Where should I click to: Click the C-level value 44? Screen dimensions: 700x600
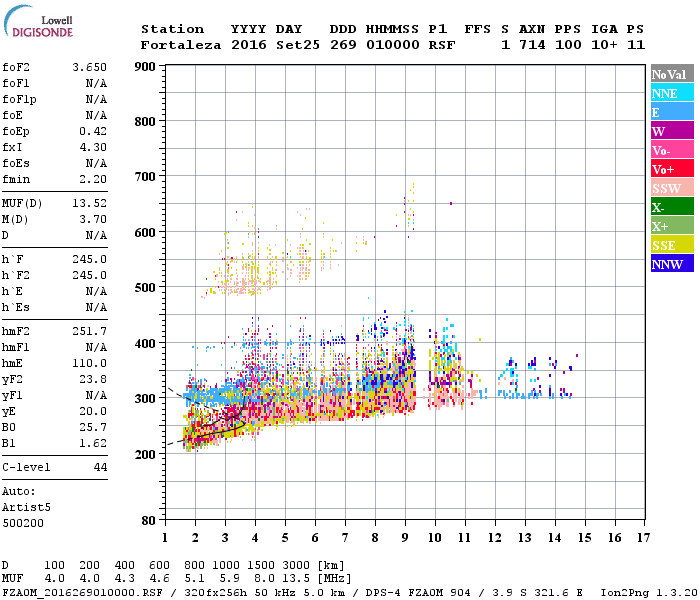100,467
